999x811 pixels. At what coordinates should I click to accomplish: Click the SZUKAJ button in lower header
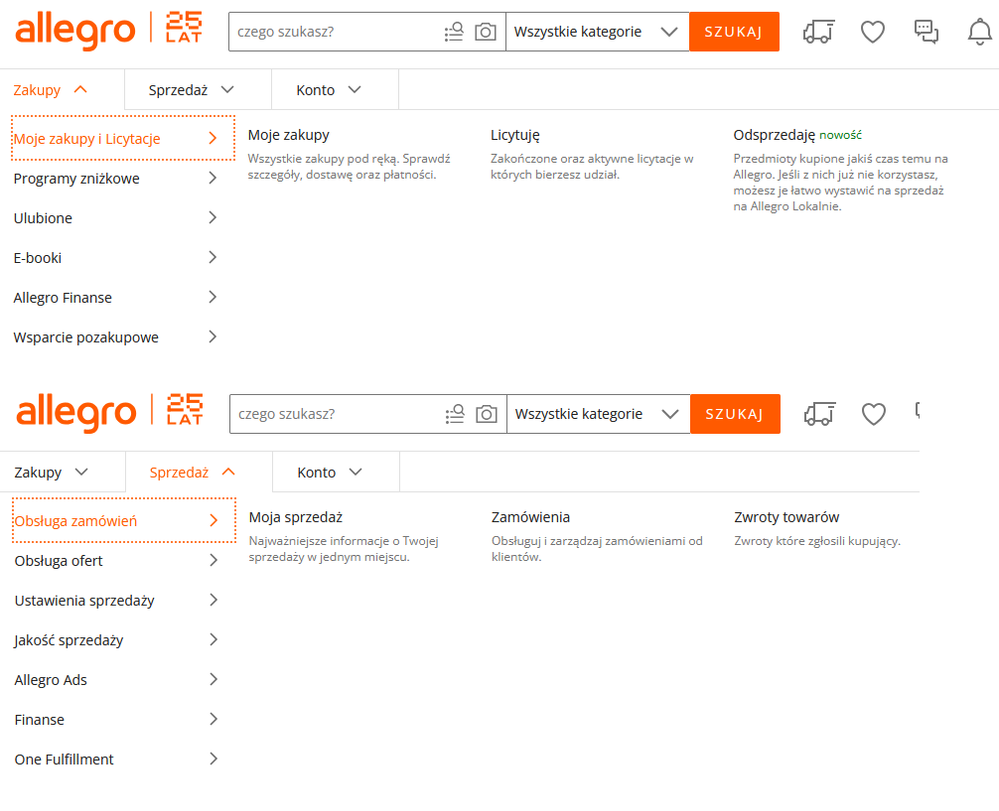(735, 414)
